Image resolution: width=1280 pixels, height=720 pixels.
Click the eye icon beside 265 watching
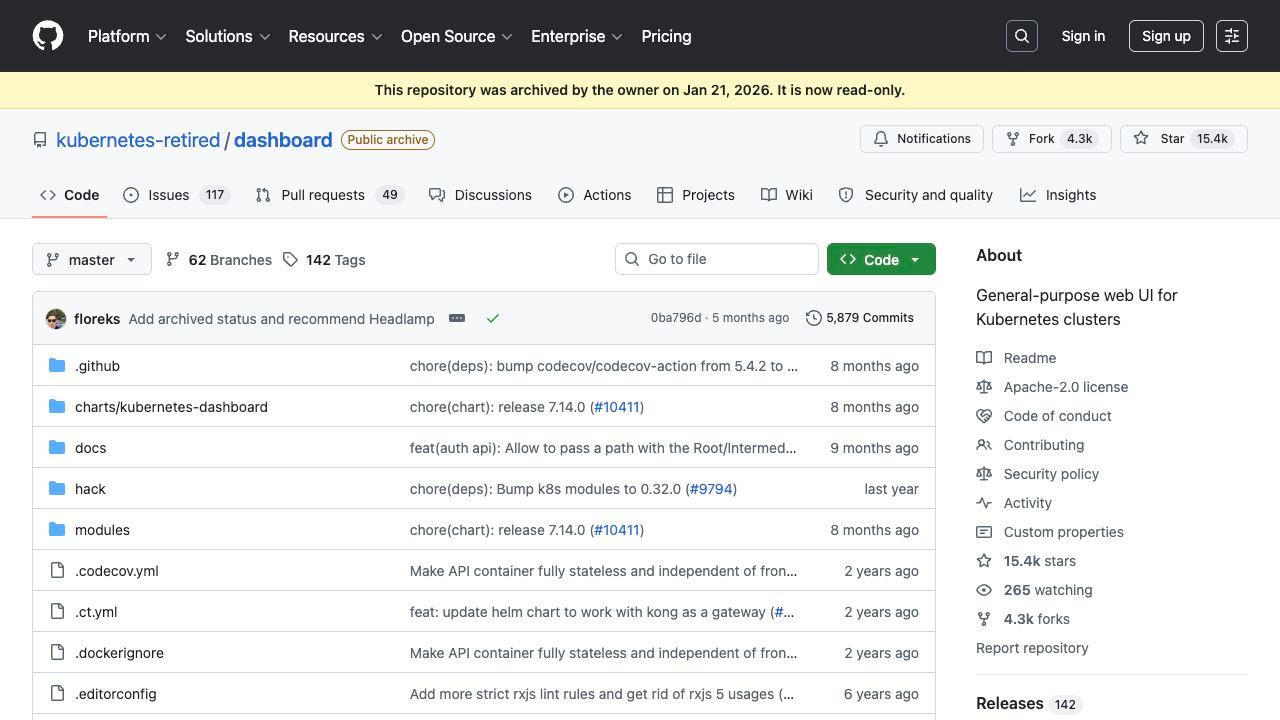[984, 590]
